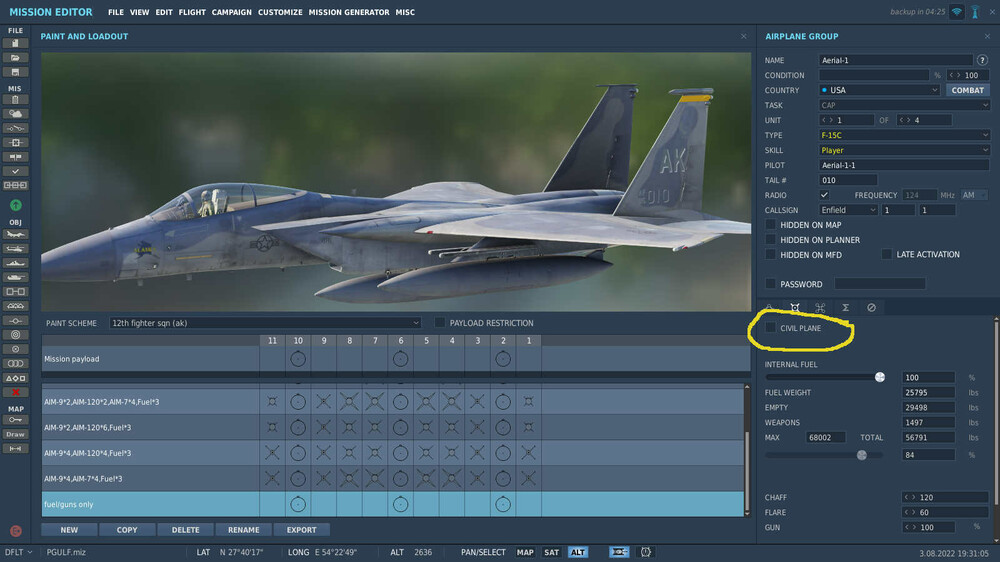
Task: Click the INTERNAL FUEL slider handle
Action: [880, 377]
